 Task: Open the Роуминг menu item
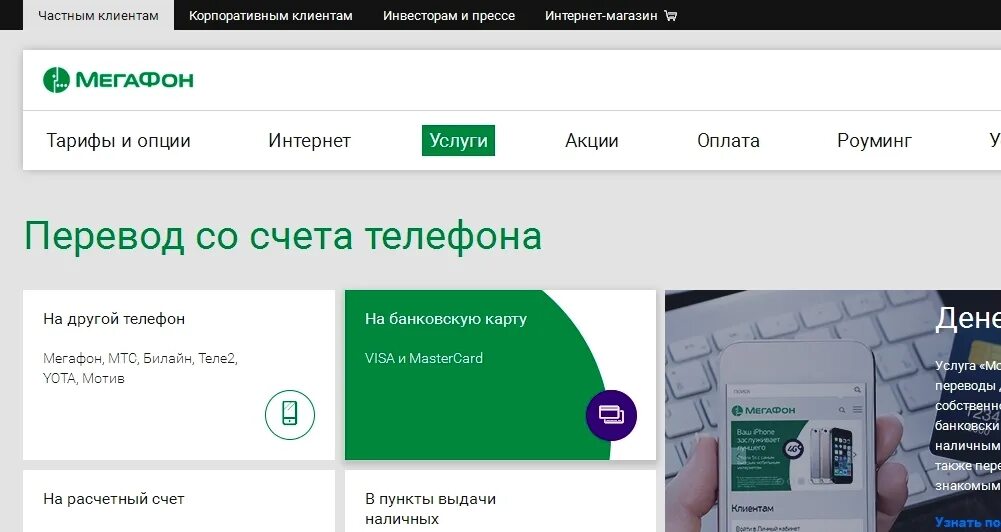(x=875, y=141)
